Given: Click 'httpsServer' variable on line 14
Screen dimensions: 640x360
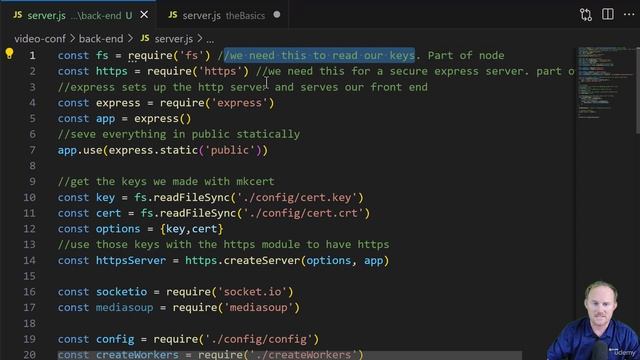Looking at the screenshot, I should point(131,260).
